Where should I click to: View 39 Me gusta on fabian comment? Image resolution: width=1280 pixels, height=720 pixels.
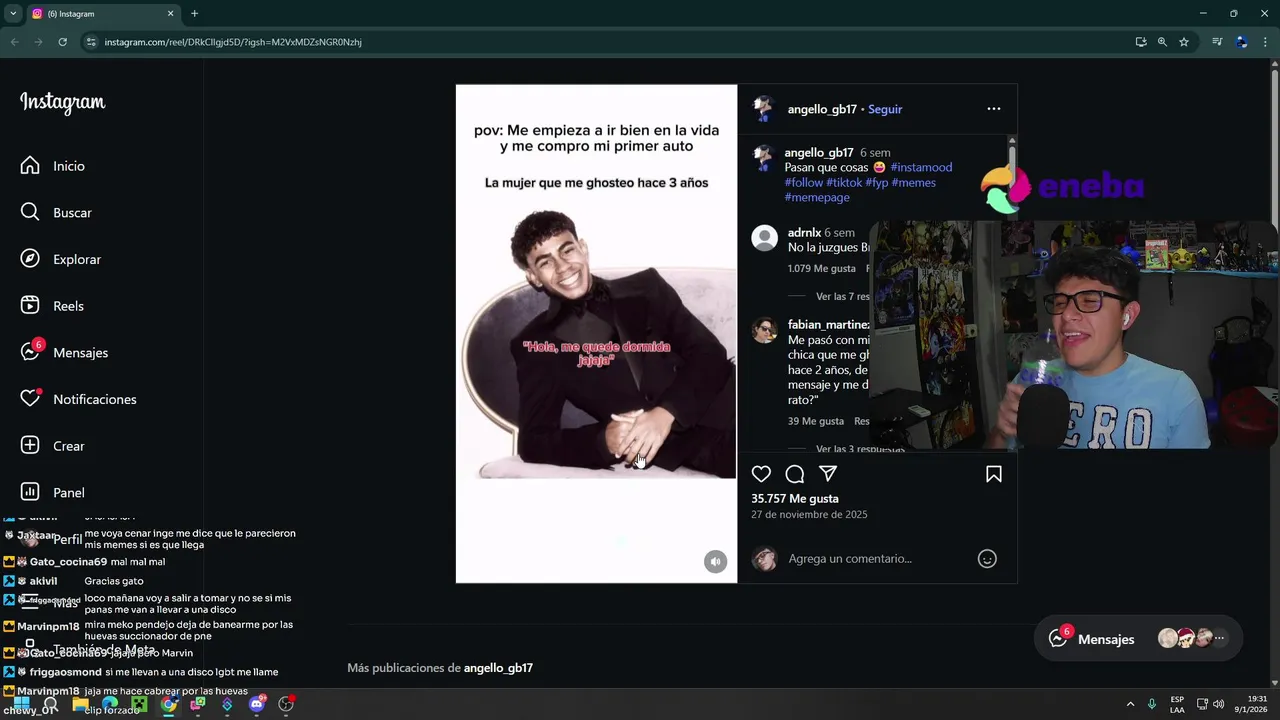pos(816,422)
